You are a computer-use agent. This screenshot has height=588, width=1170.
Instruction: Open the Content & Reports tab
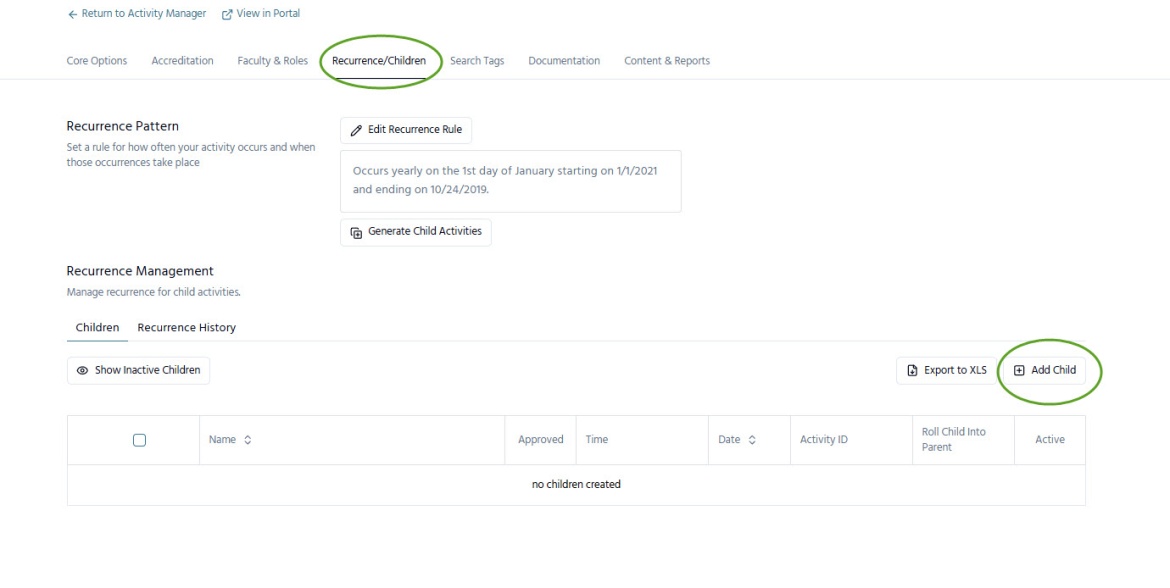[x=667, y=61]
